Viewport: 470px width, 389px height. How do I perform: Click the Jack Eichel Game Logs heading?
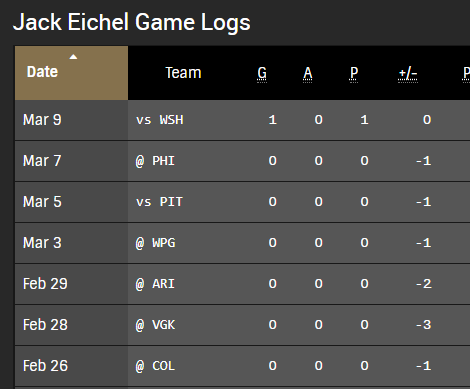[x=132, y=22]
